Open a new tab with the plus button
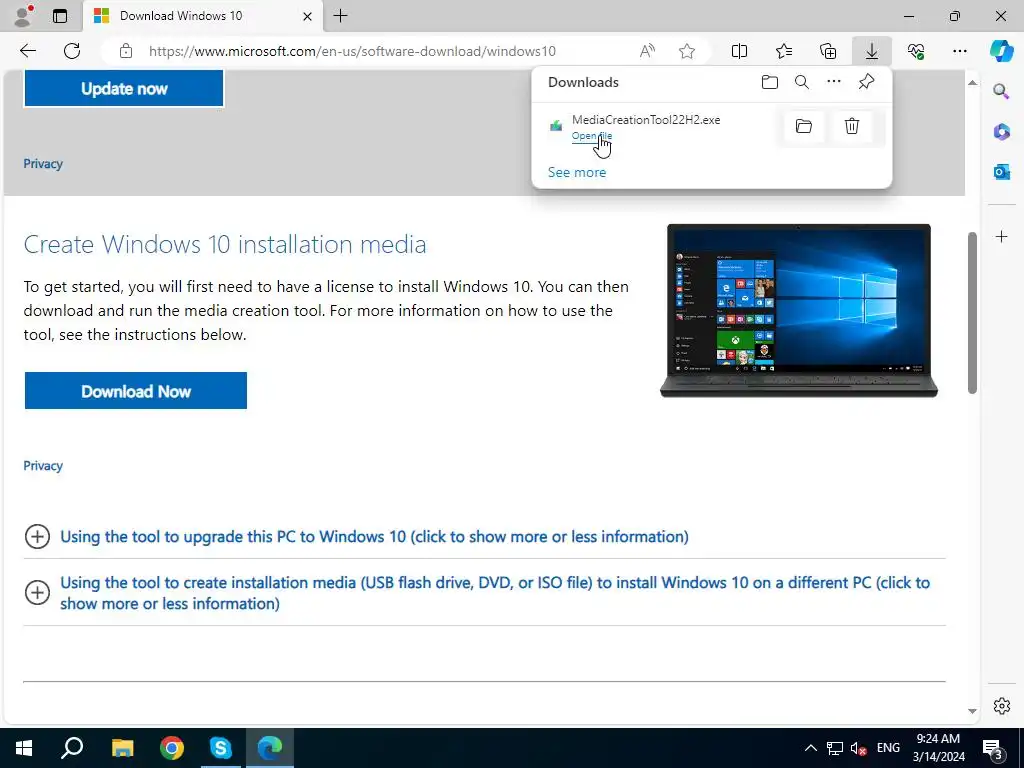This screenshot has width=1024, height=768. [x=340, y=16]
